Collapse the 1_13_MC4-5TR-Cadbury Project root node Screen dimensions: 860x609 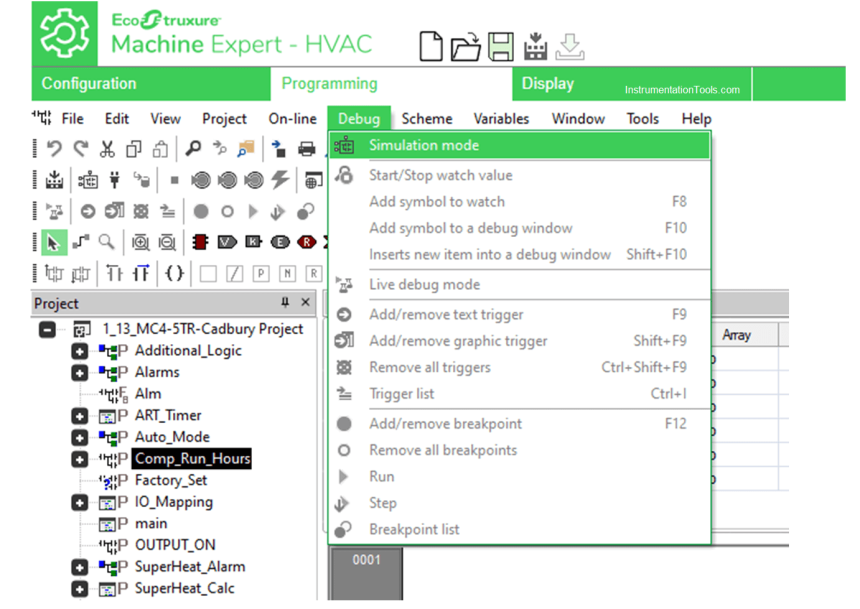tap(49, 329)
